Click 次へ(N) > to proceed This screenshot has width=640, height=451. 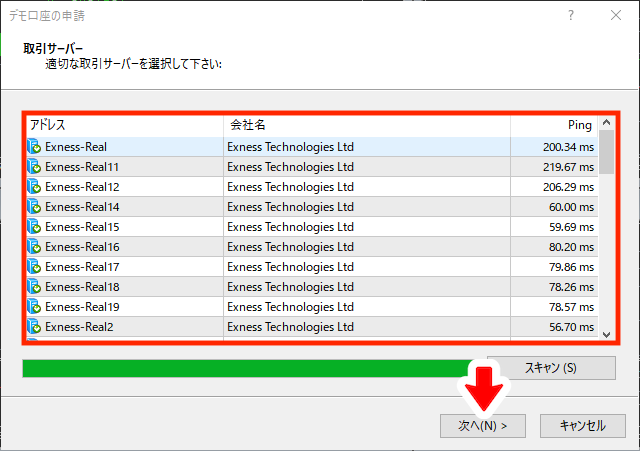(482, 426)
